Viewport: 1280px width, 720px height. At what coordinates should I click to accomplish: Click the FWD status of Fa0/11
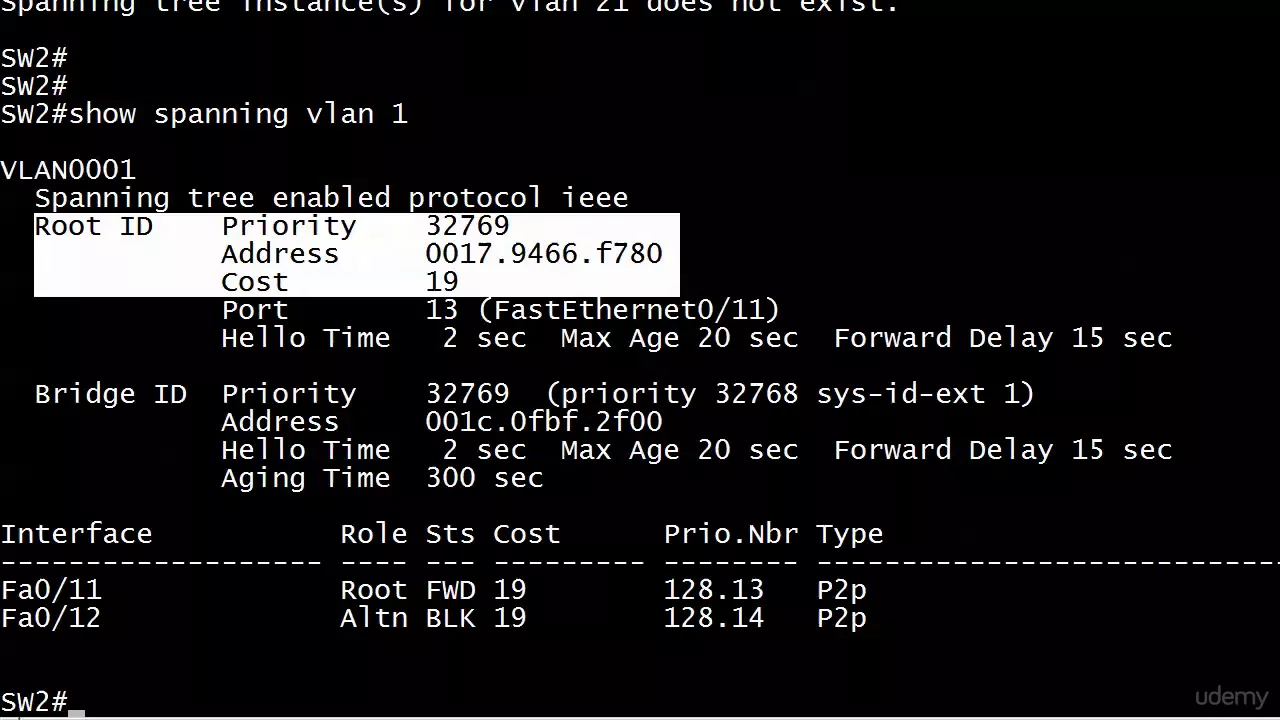click(450, 590)
